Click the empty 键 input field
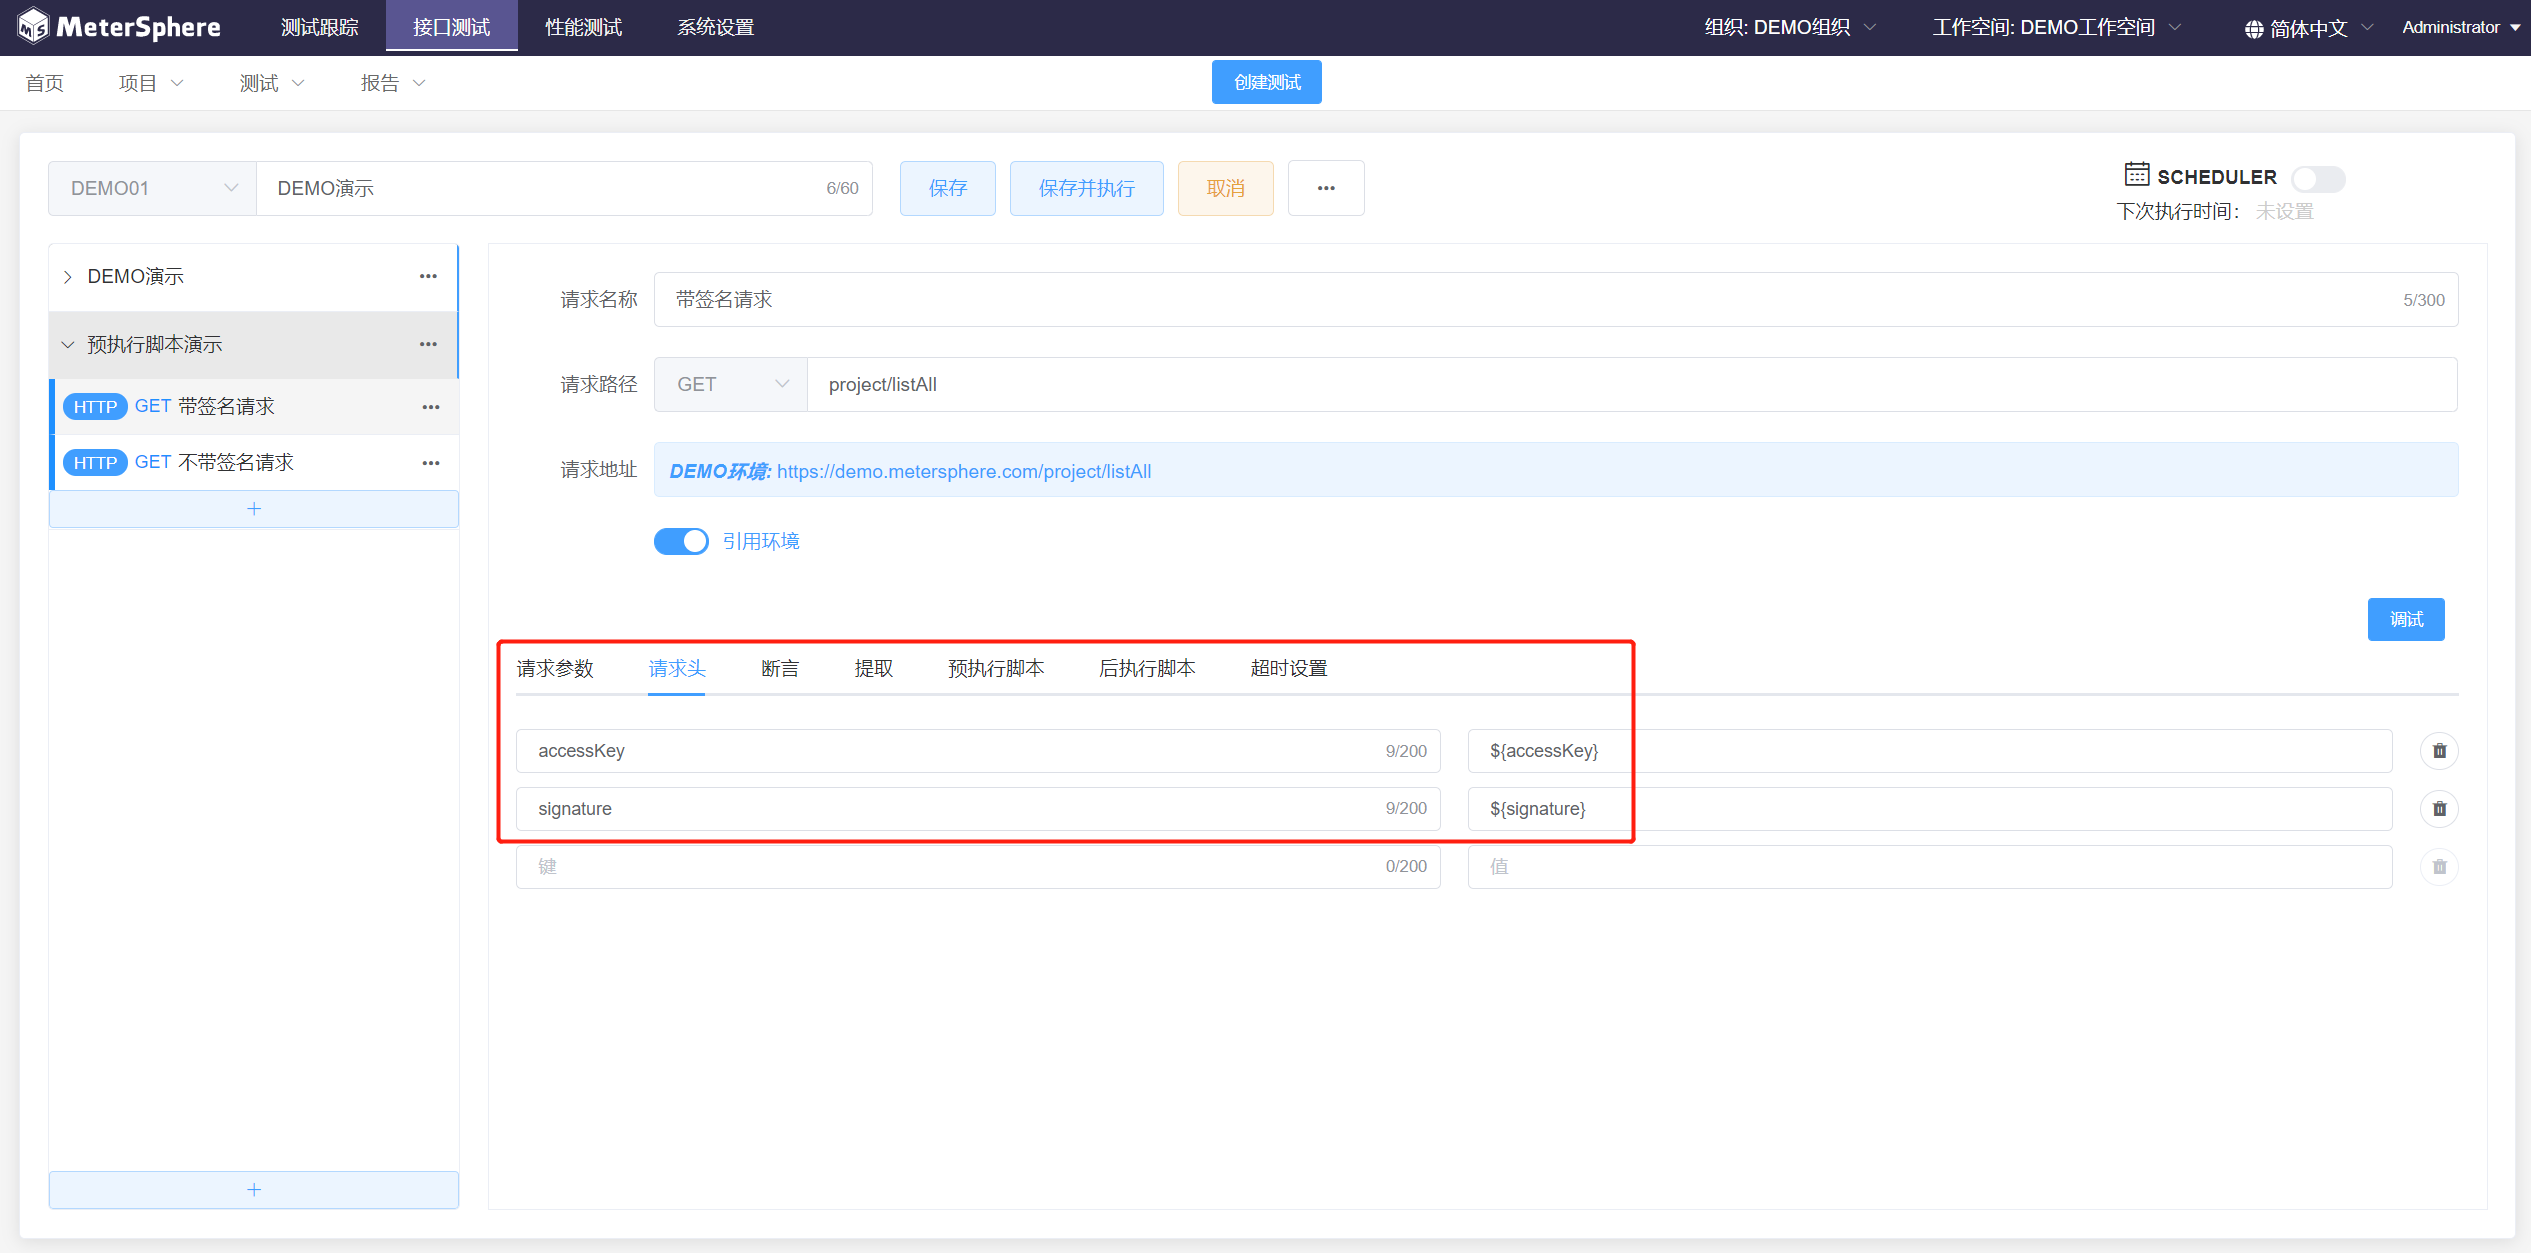Screen dimensions: 2531x1253 [x=950, y=867]
